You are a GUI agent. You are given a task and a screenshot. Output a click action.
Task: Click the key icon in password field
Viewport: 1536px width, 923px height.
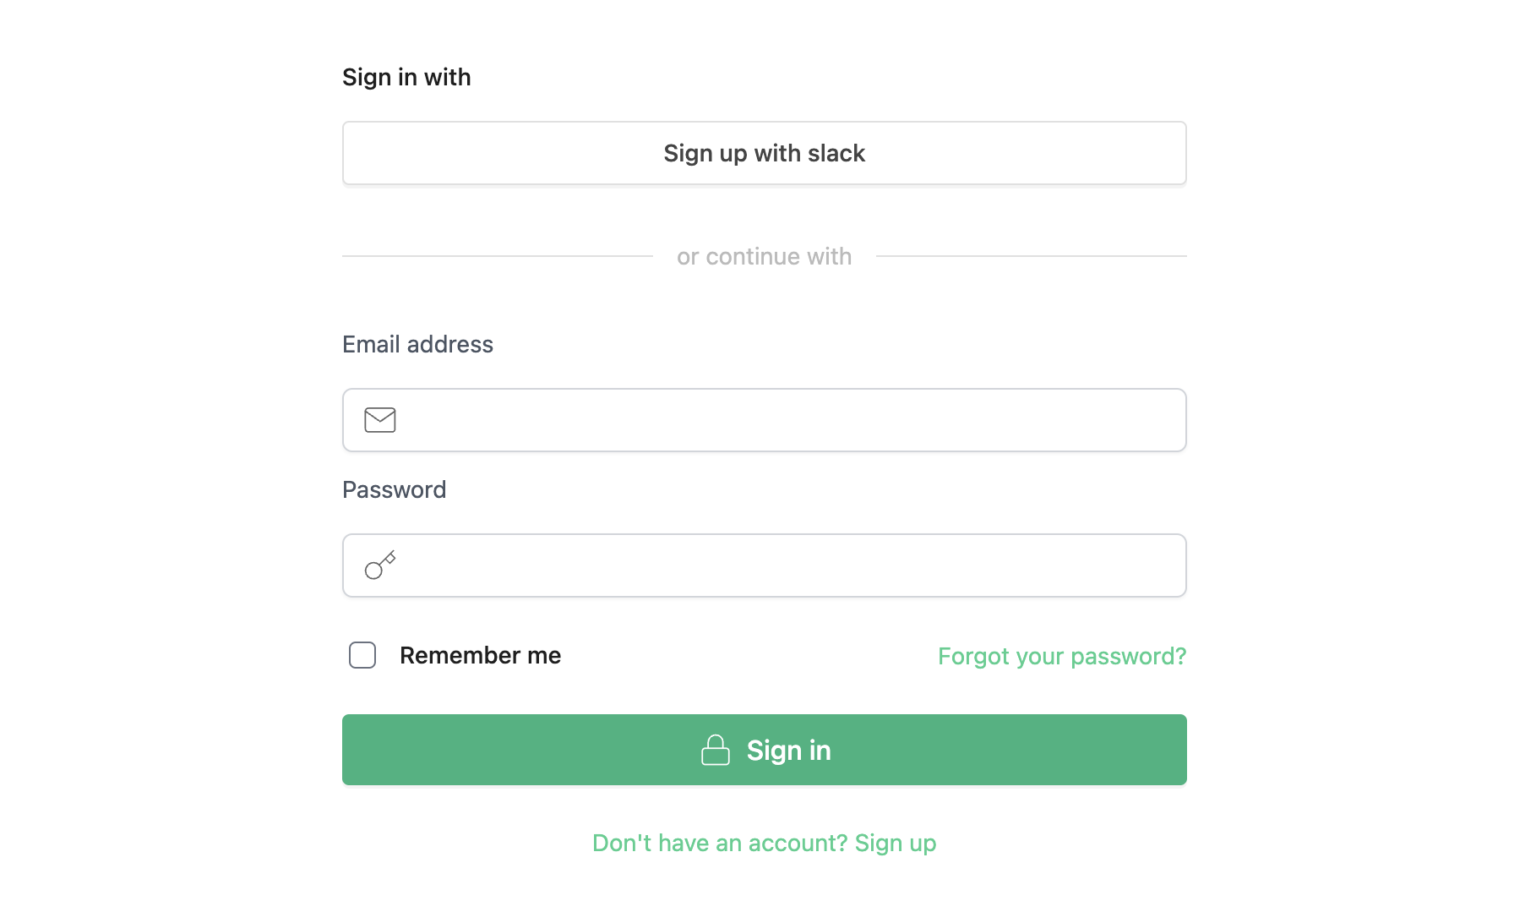(x=380, y=565)
